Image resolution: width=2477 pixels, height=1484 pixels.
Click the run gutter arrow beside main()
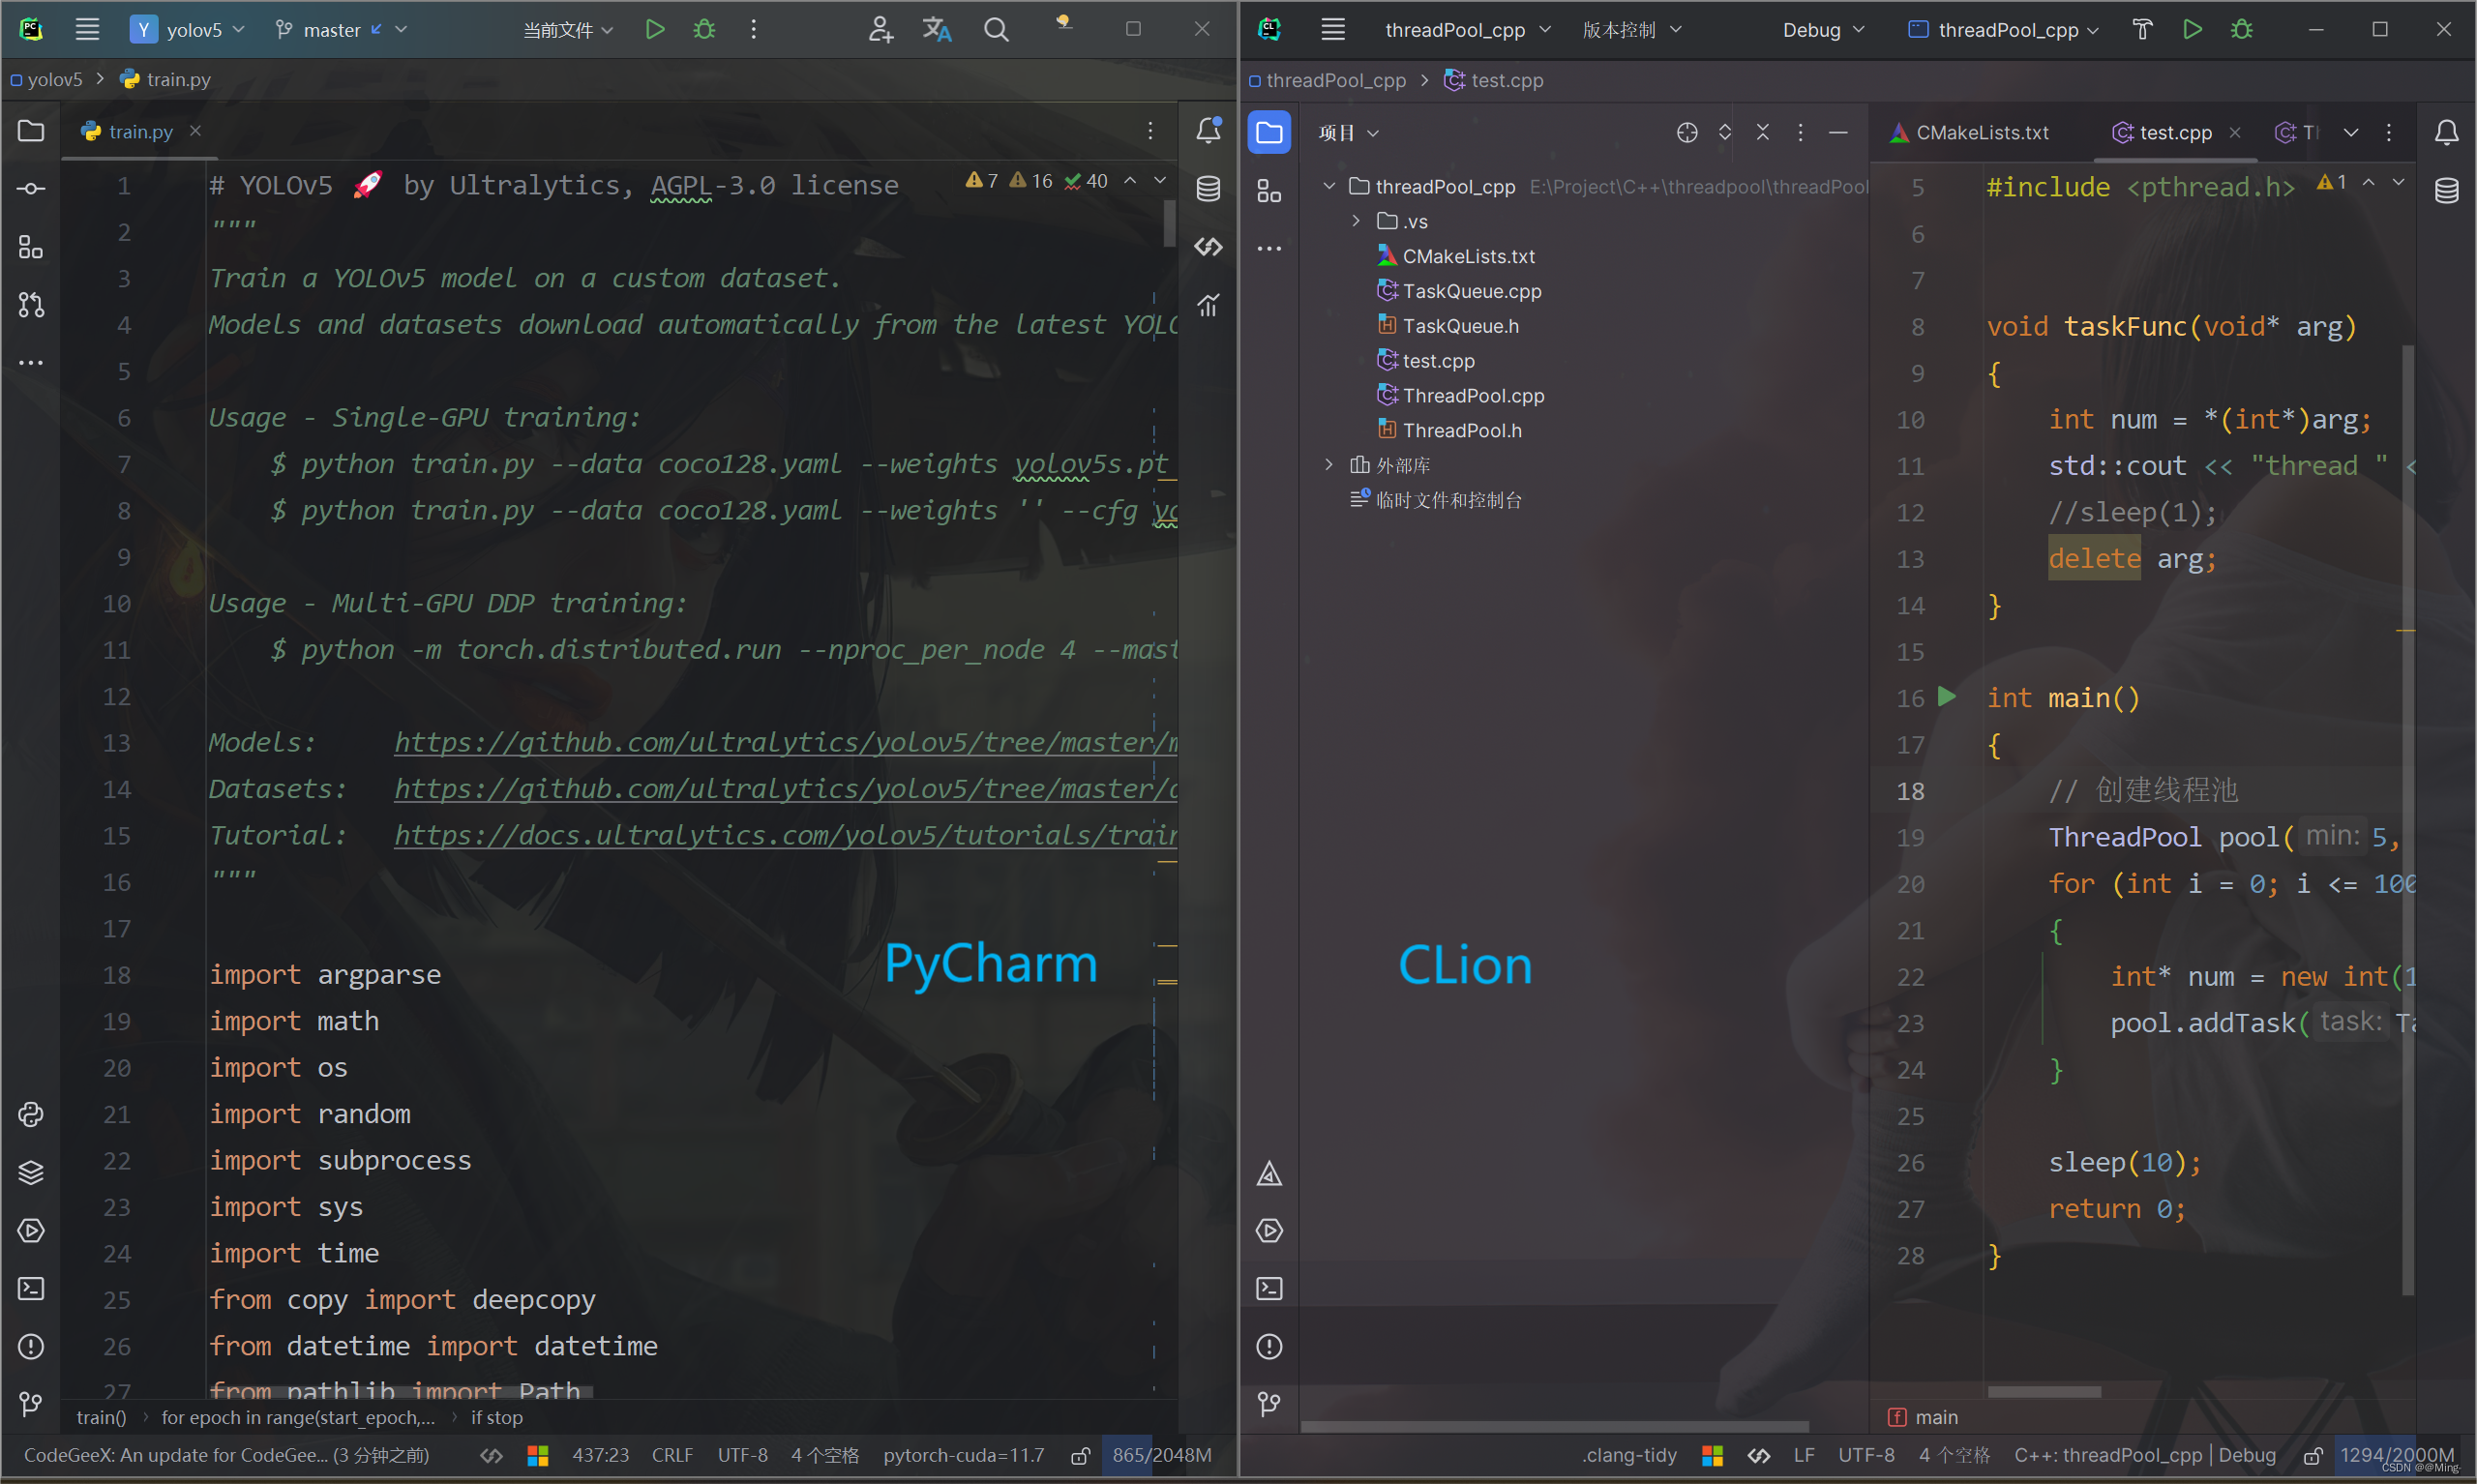pyautogui.click(x=1946, y=697)
